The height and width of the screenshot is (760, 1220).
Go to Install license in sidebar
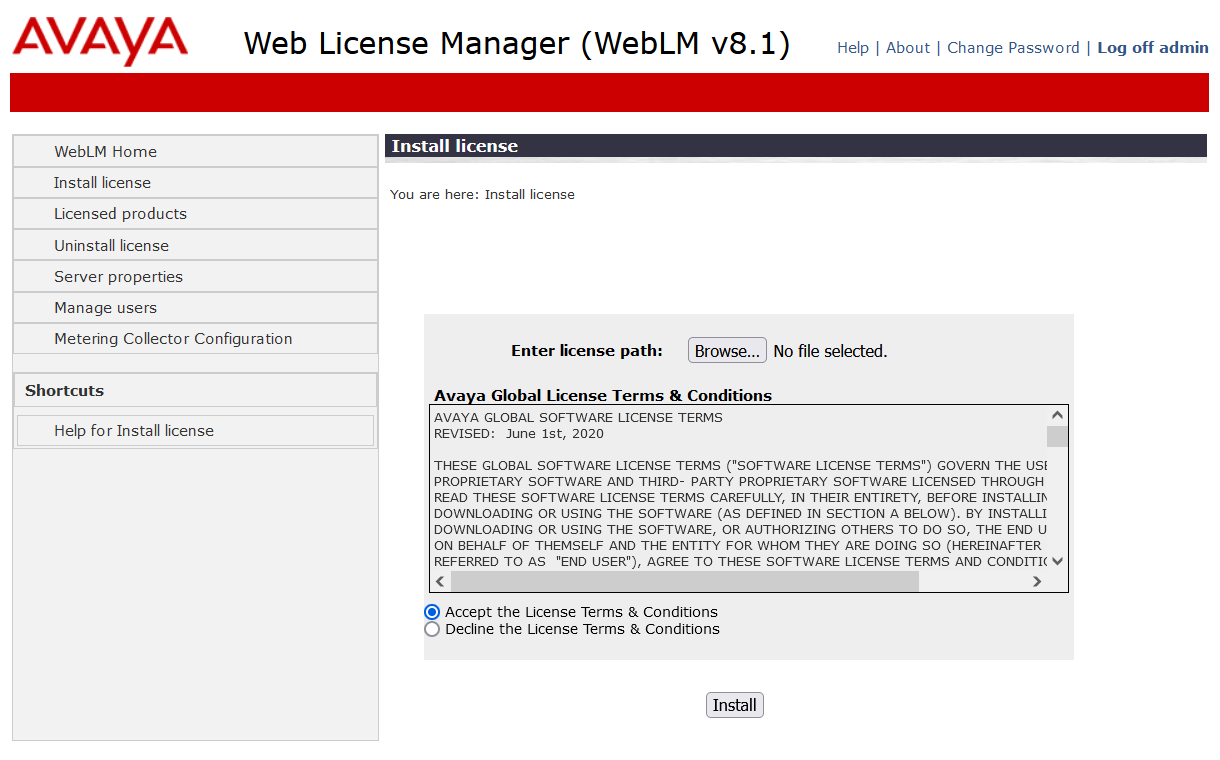[195, 183]
